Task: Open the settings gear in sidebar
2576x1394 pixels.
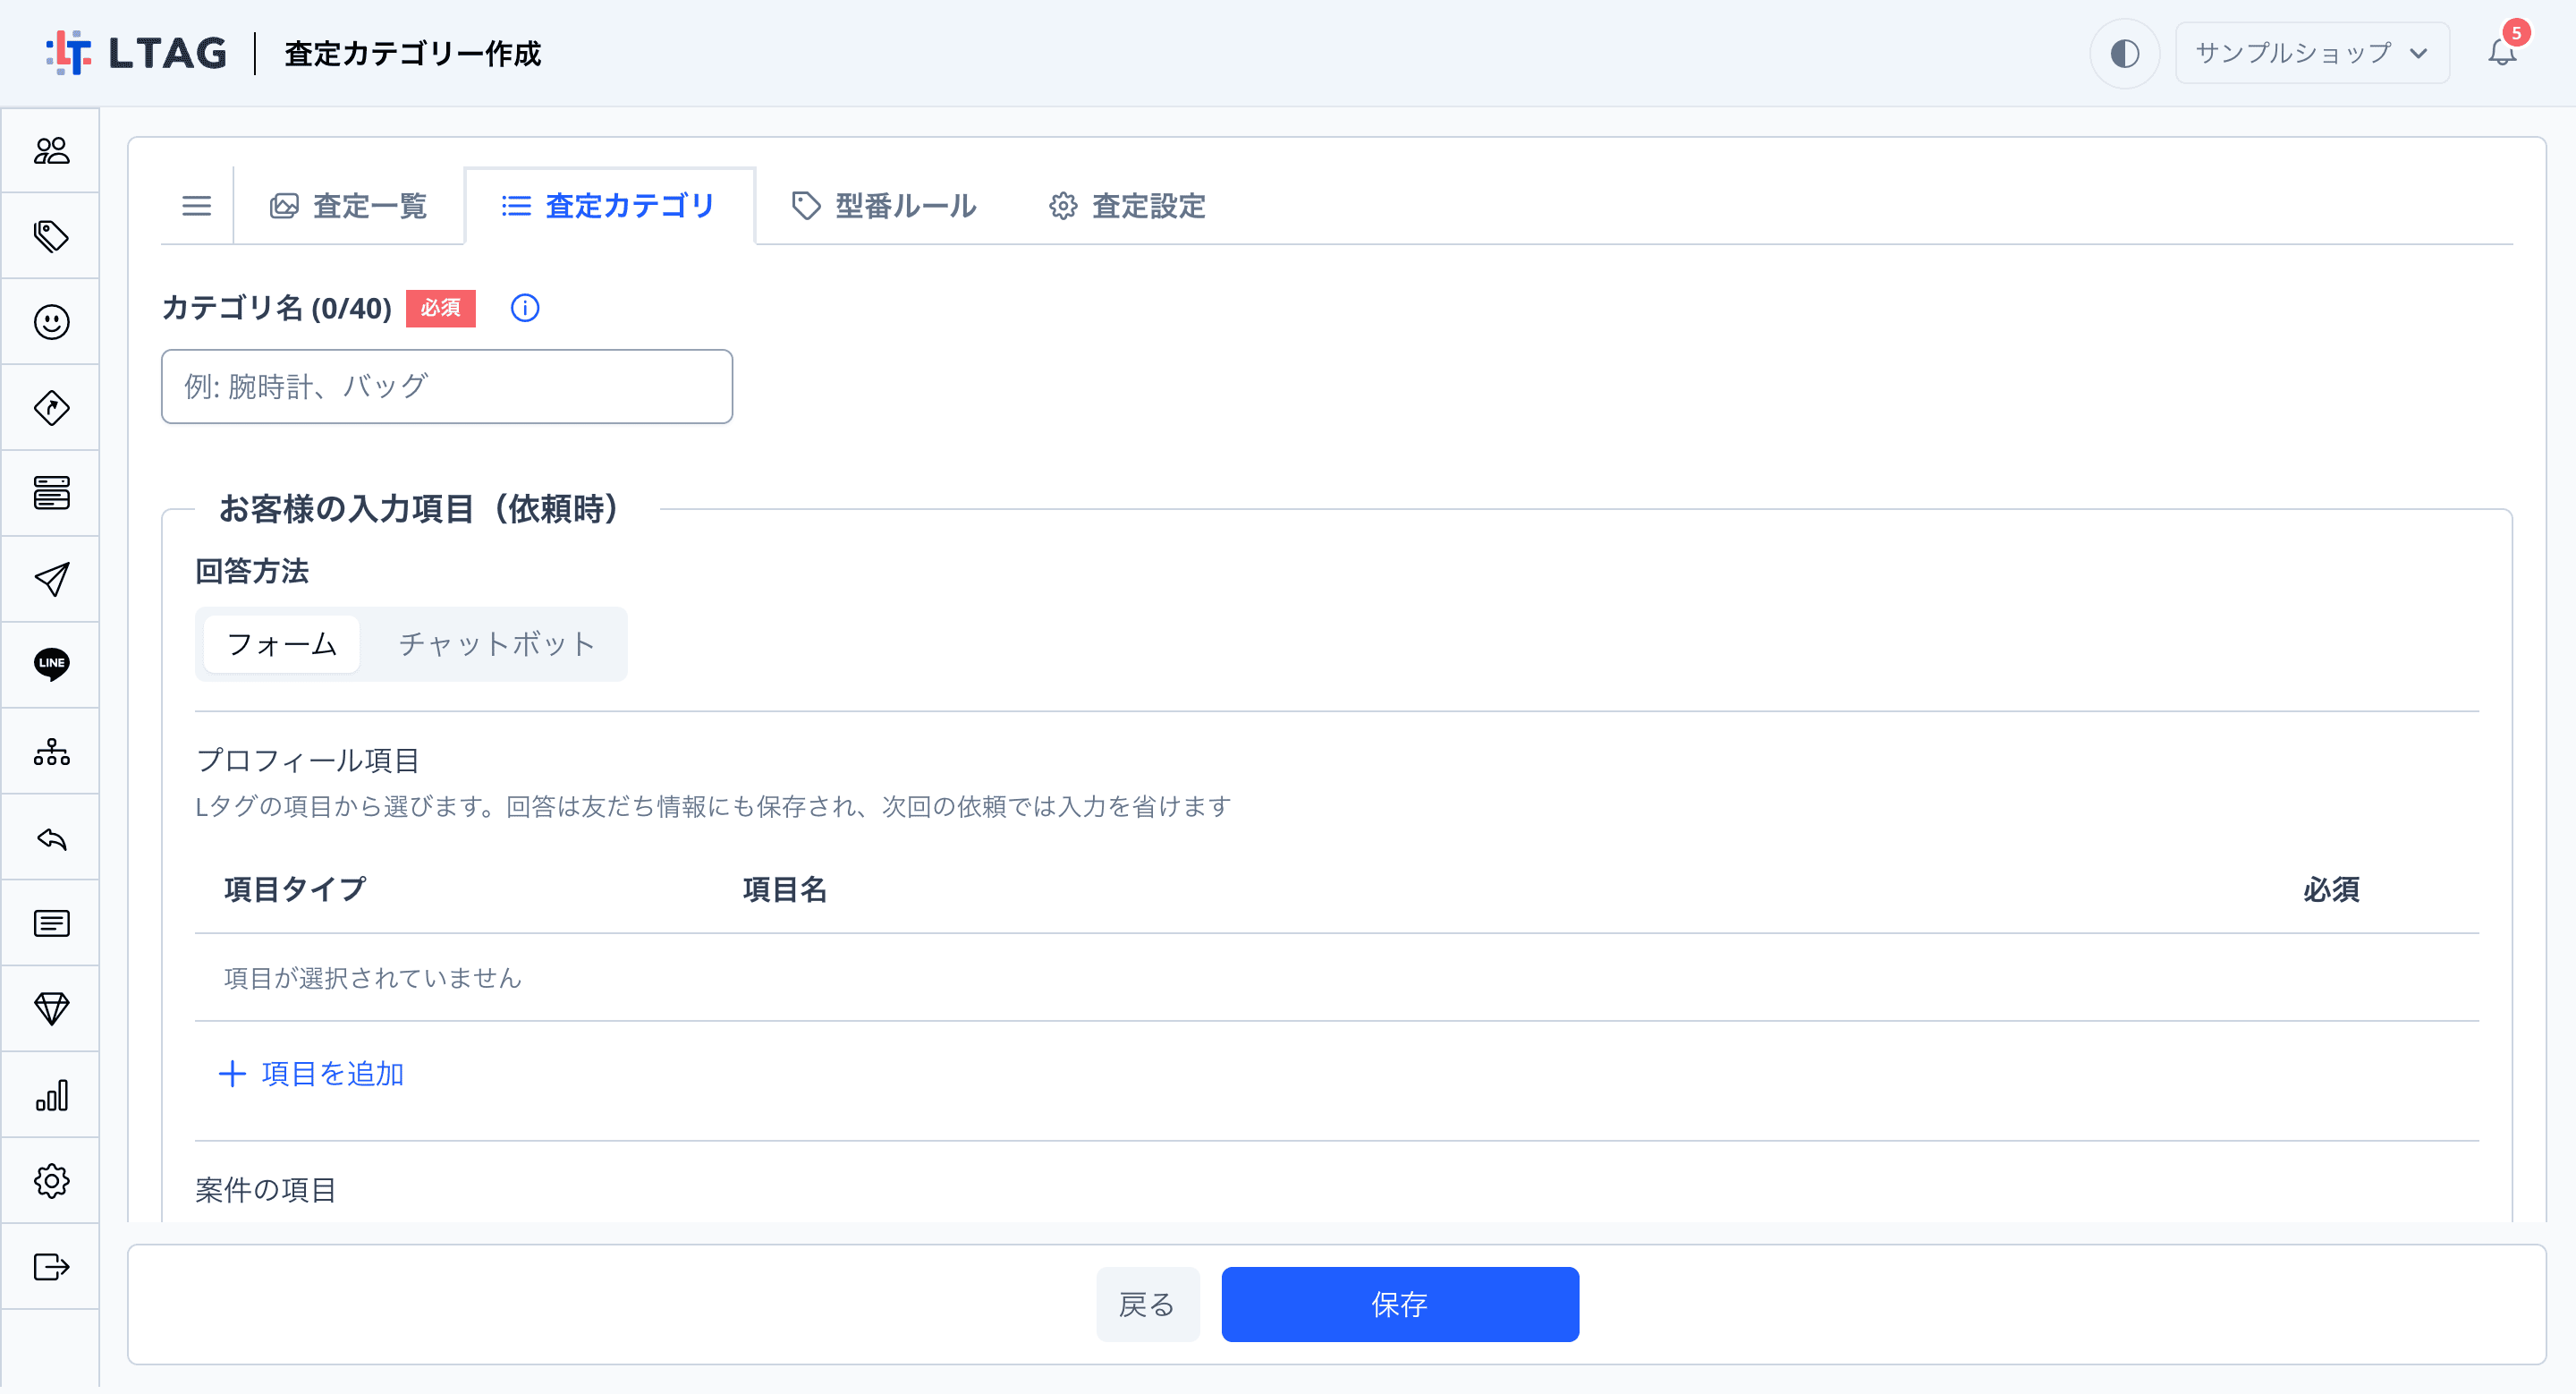Action: pos(51,1181)
